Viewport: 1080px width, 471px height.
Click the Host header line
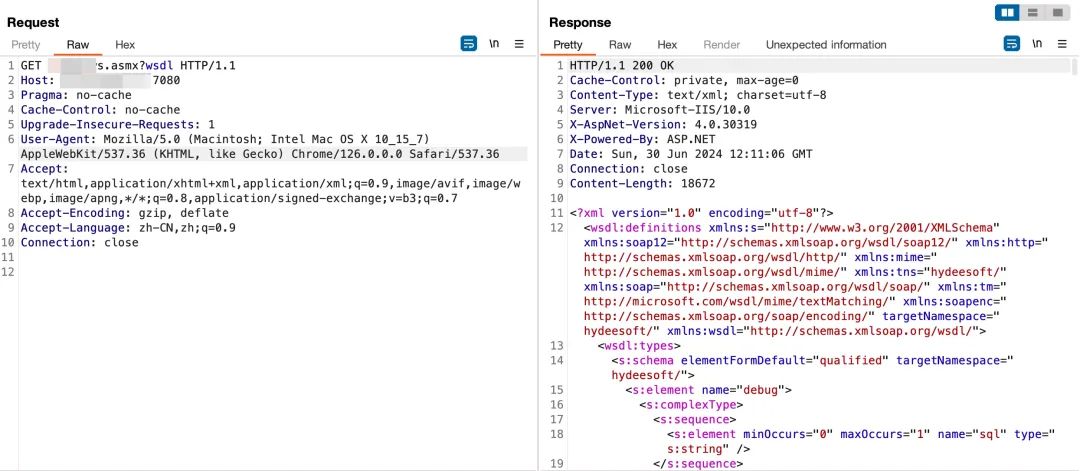[101, 81]
